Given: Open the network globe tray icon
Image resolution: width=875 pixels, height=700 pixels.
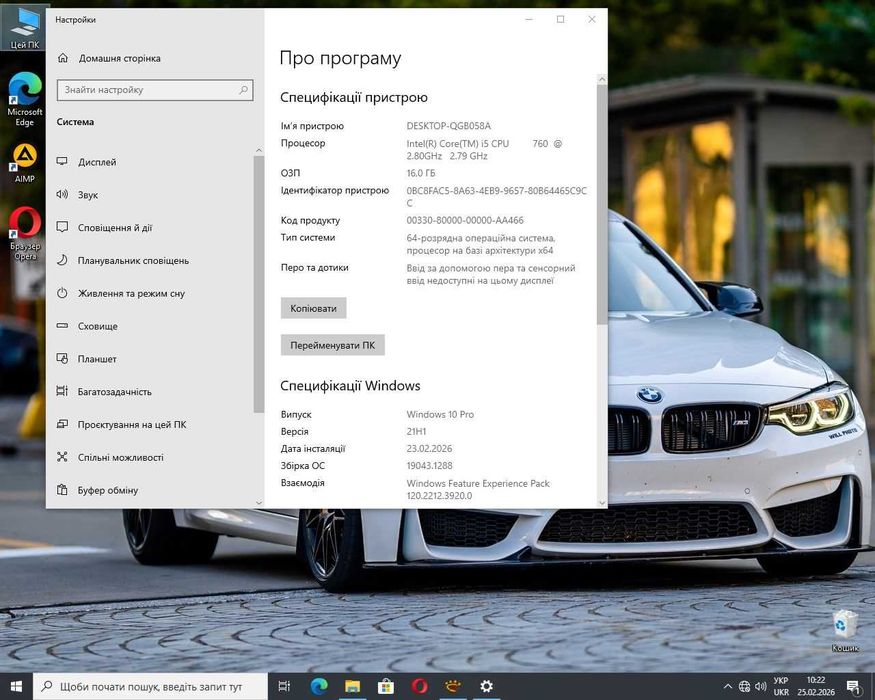Looking at the screenshot, I should (744, 687).
